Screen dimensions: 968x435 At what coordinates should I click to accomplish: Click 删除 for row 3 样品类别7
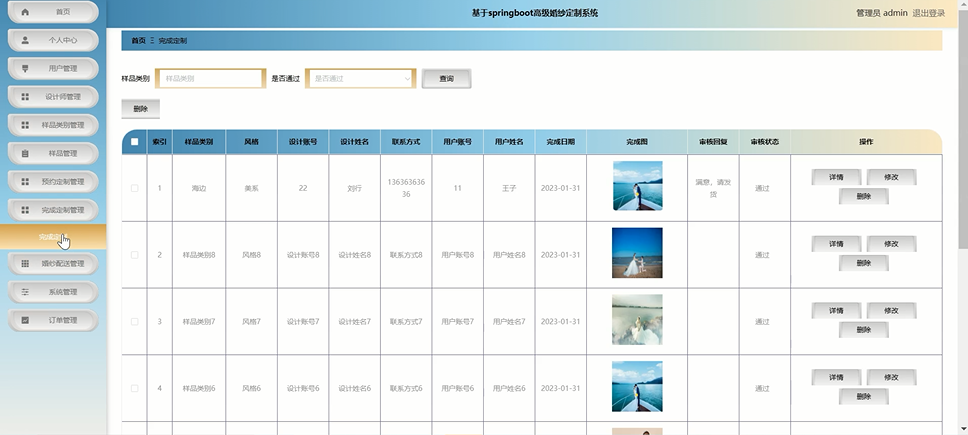(864, 329)
